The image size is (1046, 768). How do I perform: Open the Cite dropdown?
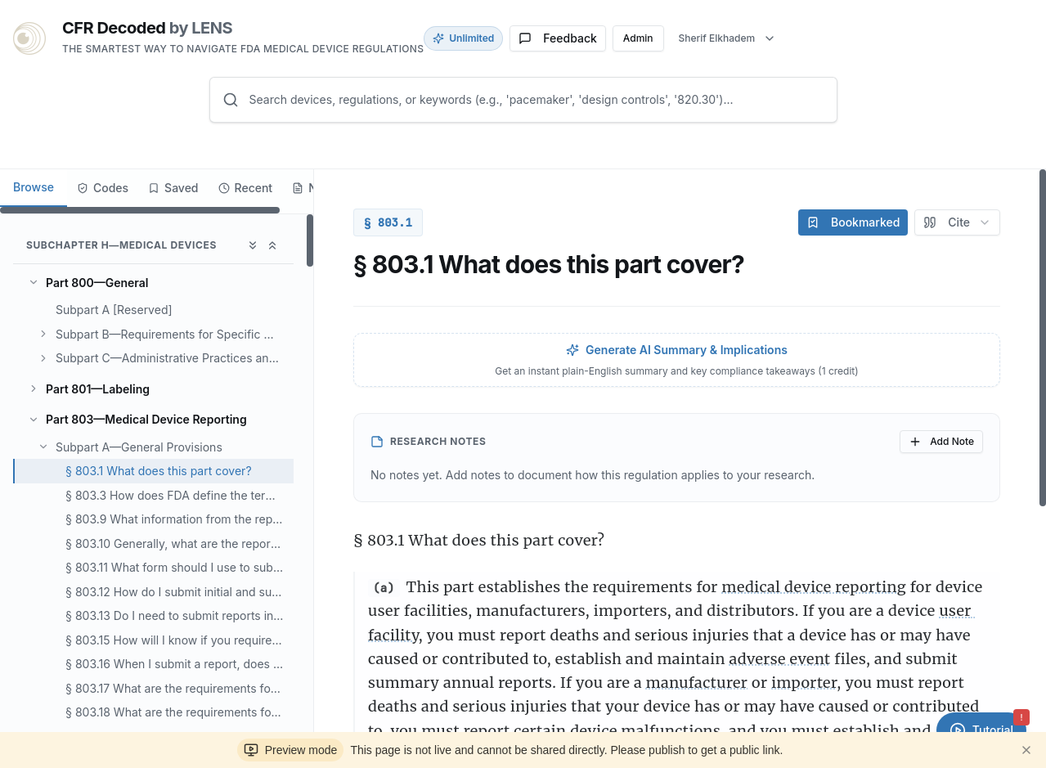(957, 222)
